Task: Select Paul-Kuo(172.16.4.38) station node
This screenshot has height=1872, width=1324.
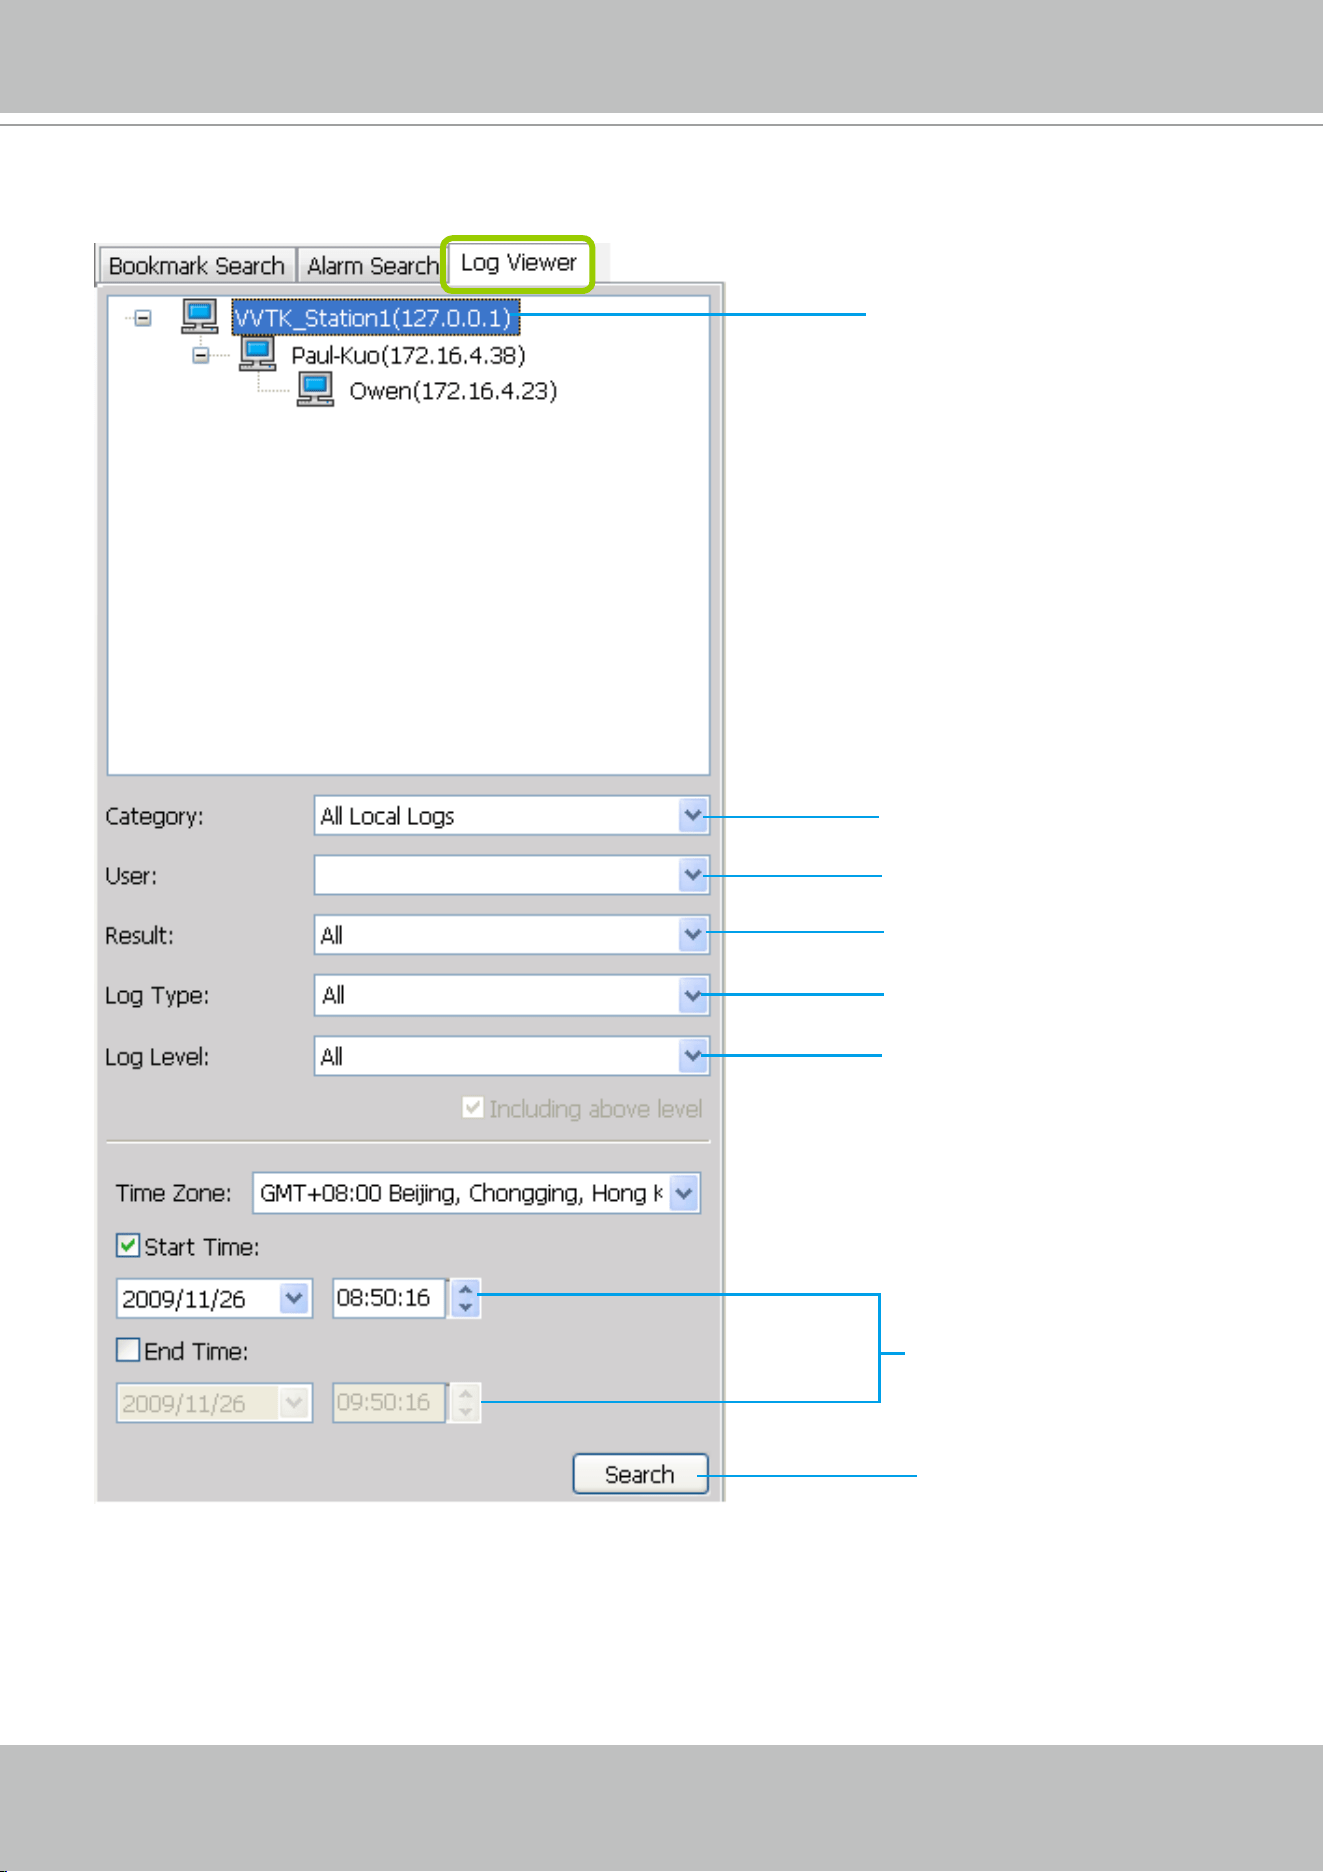Action: tap(408, 354)
